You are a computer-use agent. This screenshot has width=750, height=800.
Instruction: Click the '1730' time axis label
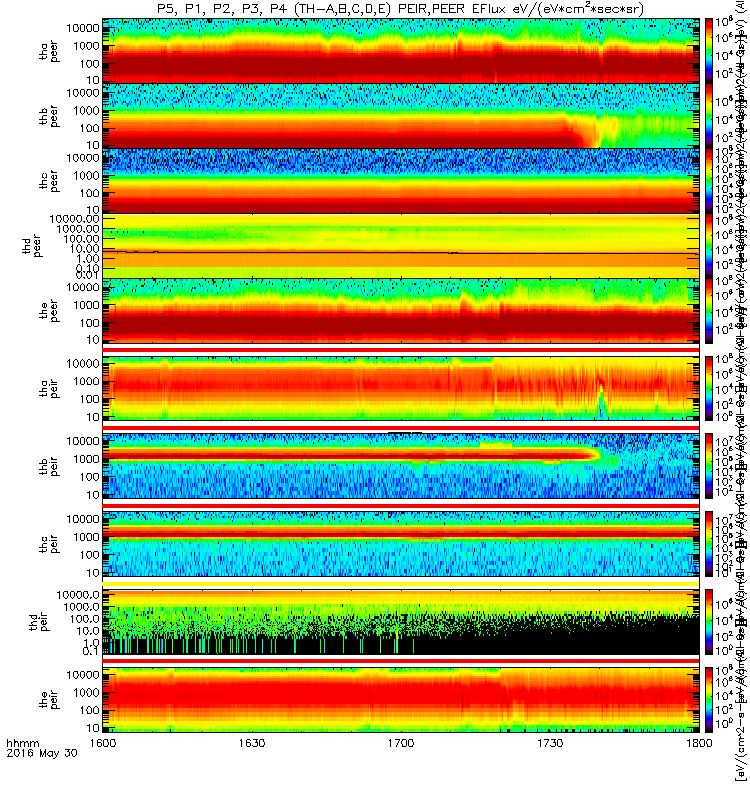550,742
